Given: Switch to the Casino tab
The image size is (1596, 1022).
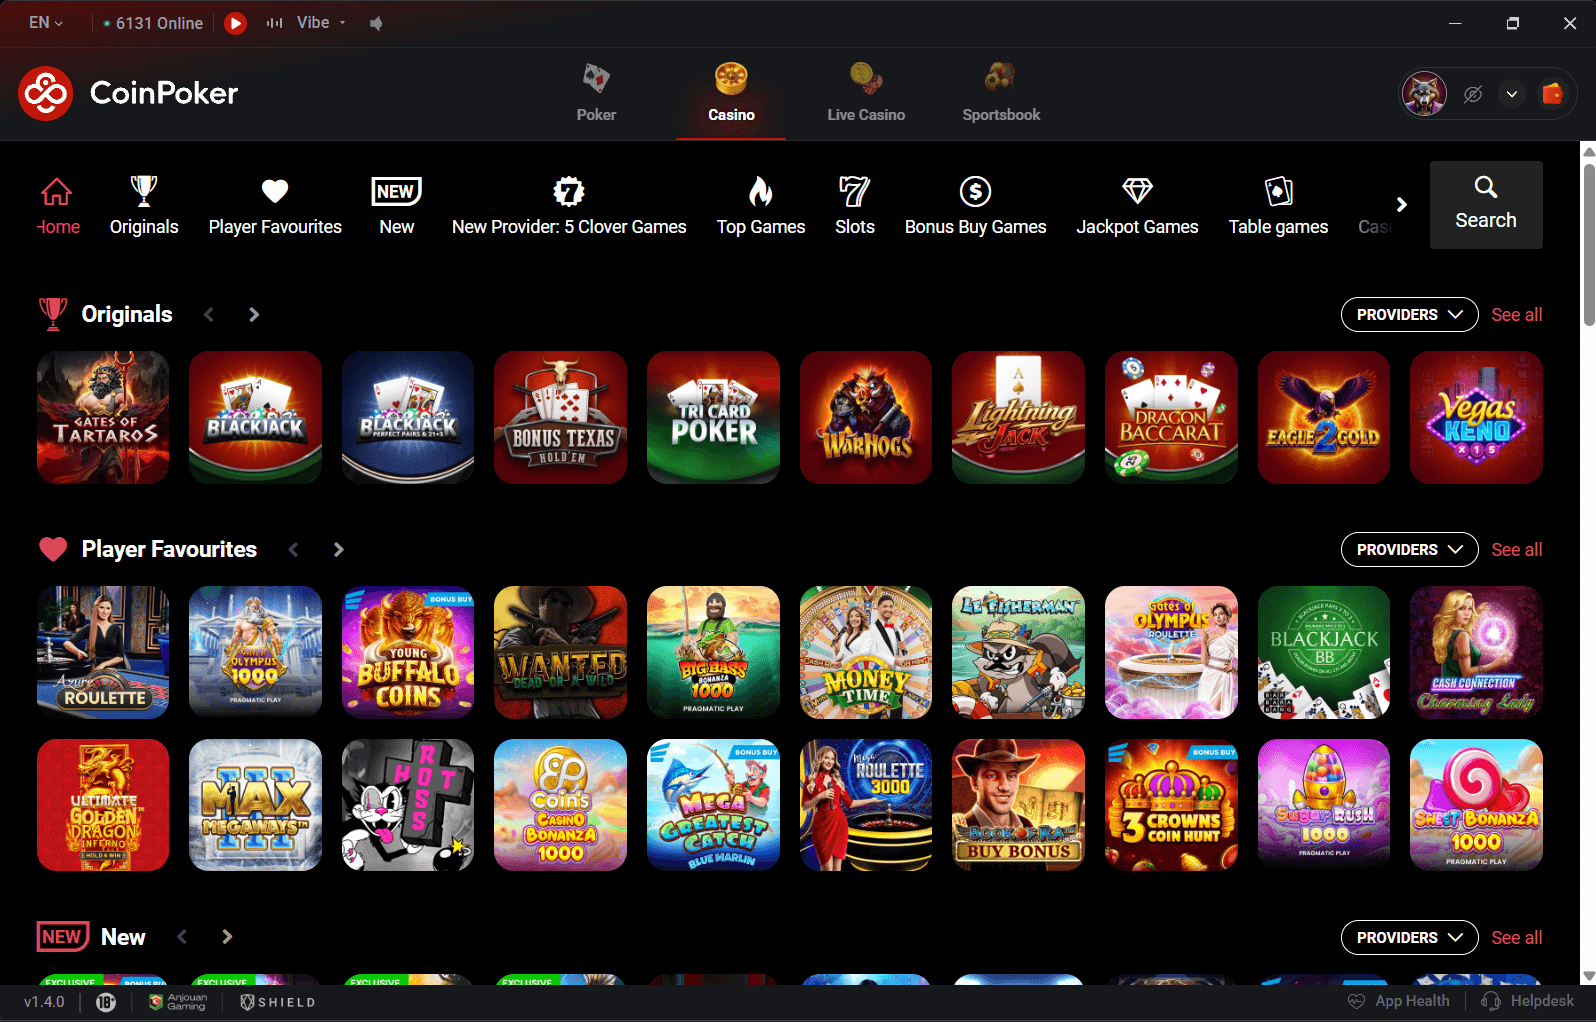Looking at the screenshot, I should coord(731,93).
